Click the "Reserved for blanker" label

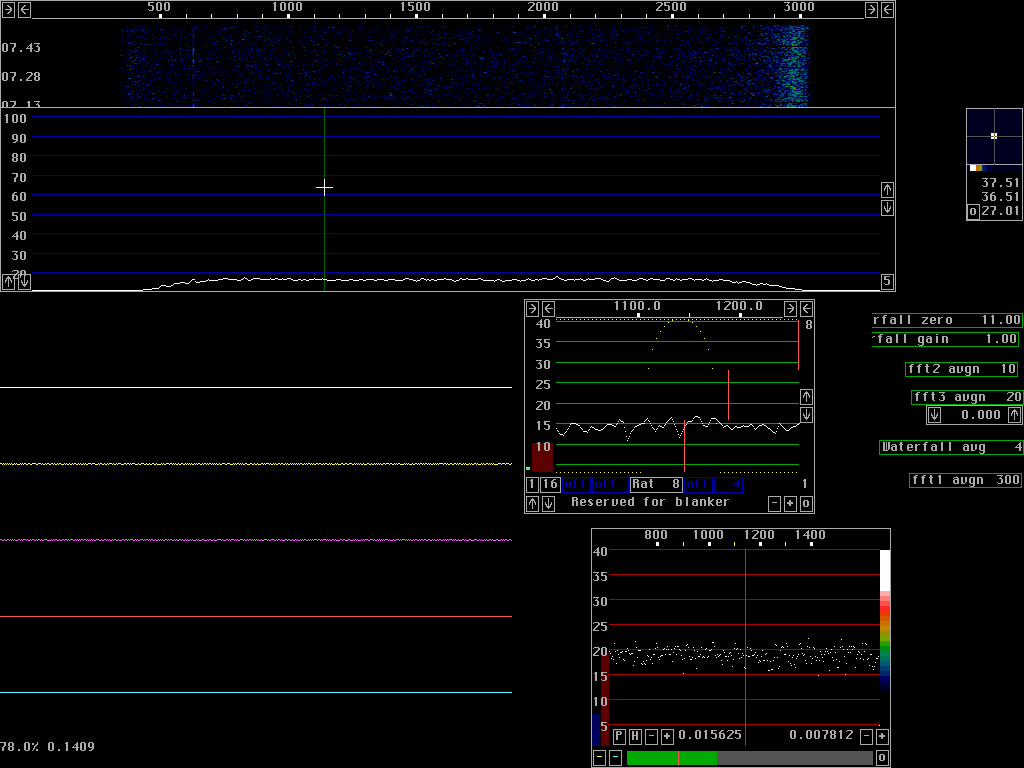[x=650, y=502]
